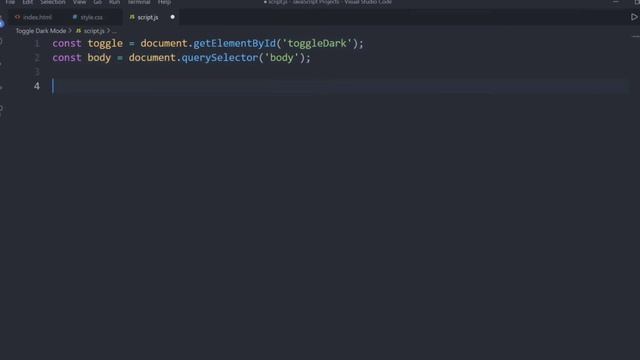This screenshot has width=640, height=360.
Task: Open the Run menu
Action: [114, 2]
